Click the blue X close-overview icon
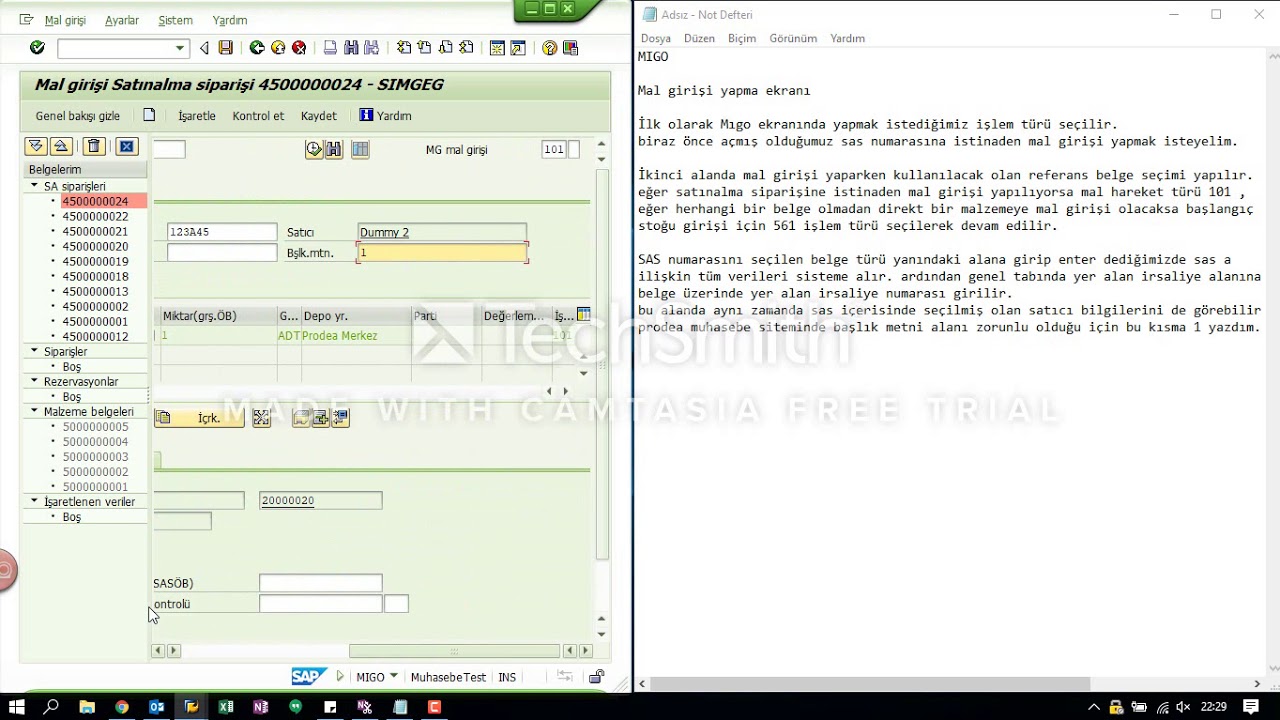Image resolution: width=1280 pixels, height=720 pixels. (126, 147)
